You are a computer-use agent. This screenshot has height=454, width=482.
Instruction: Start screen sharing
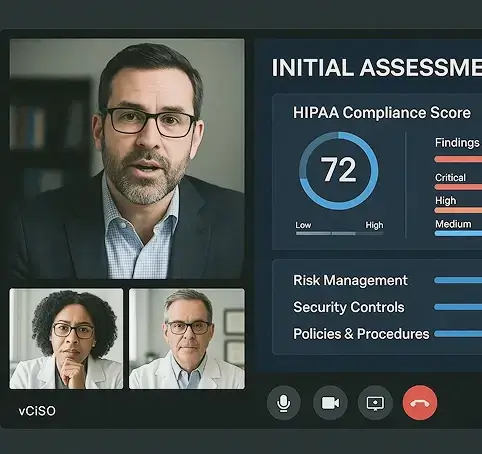tap(375, 403)
